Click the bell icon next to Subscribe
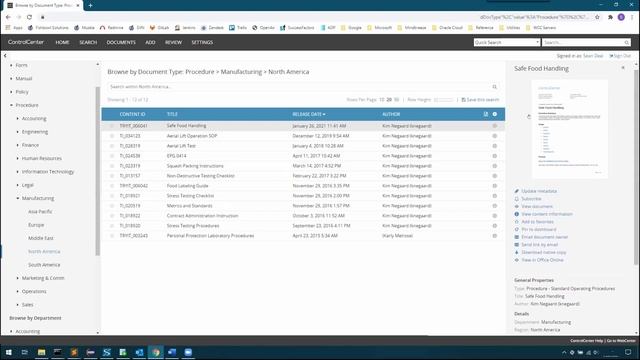 [517, 199]
